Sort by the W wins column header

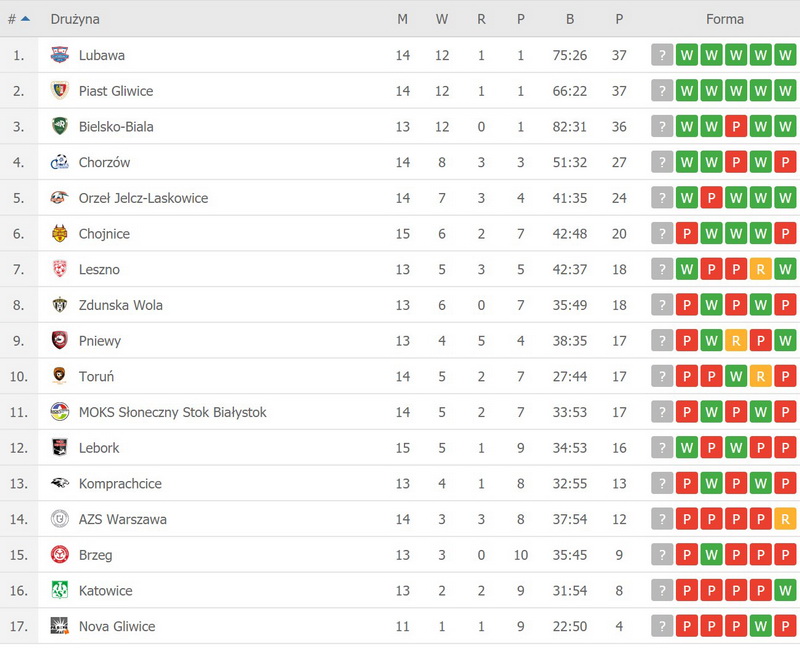[x=442, y=19]
